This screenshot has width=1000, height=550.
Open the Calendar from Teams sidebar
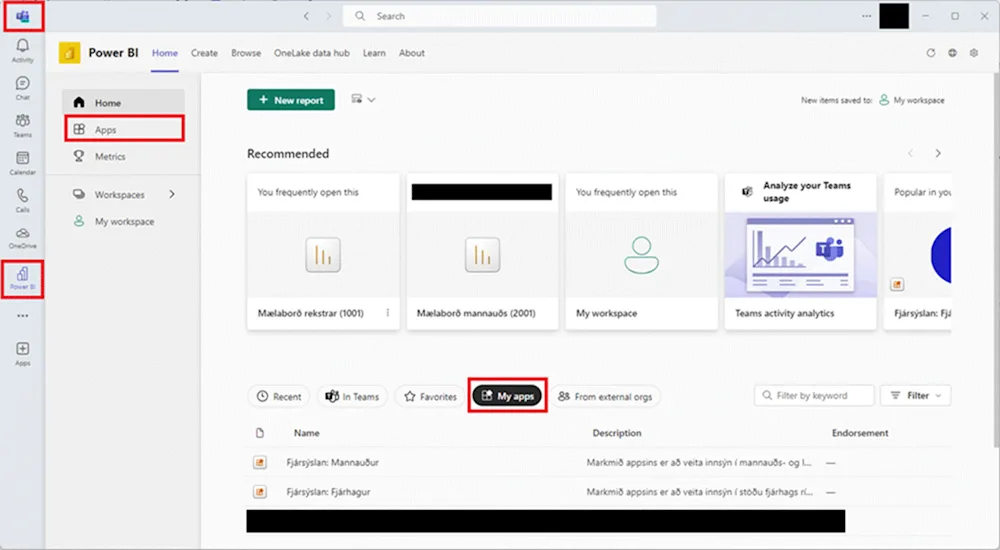(22, 163)
